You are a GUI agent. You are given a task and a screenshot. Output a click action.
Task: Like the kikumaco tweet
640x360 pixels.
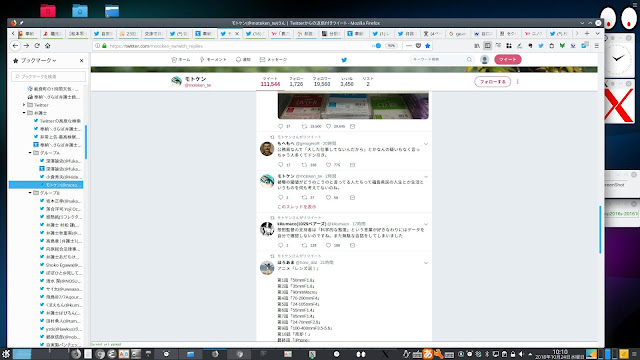tap(328, 245)
